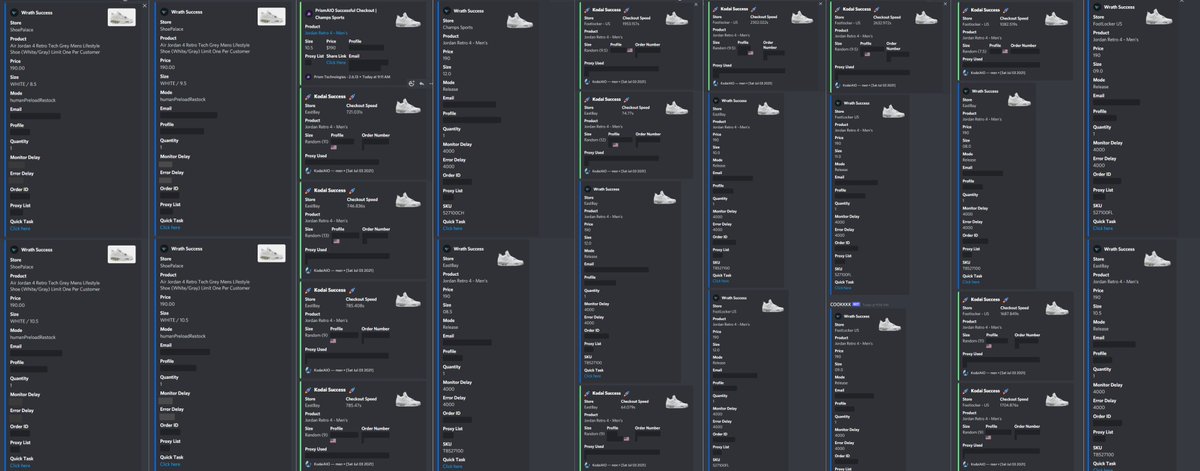Open the shoe thumbnail in the Kodai 745.408s card
The image size is (1200, 471).
coord(408,300)
